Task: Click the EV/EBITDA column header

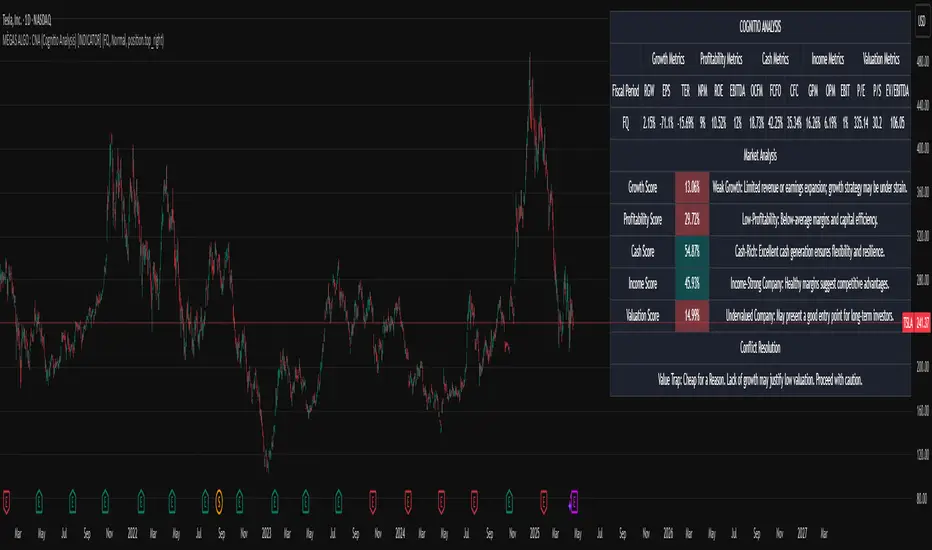Action: tap(897, 91)
